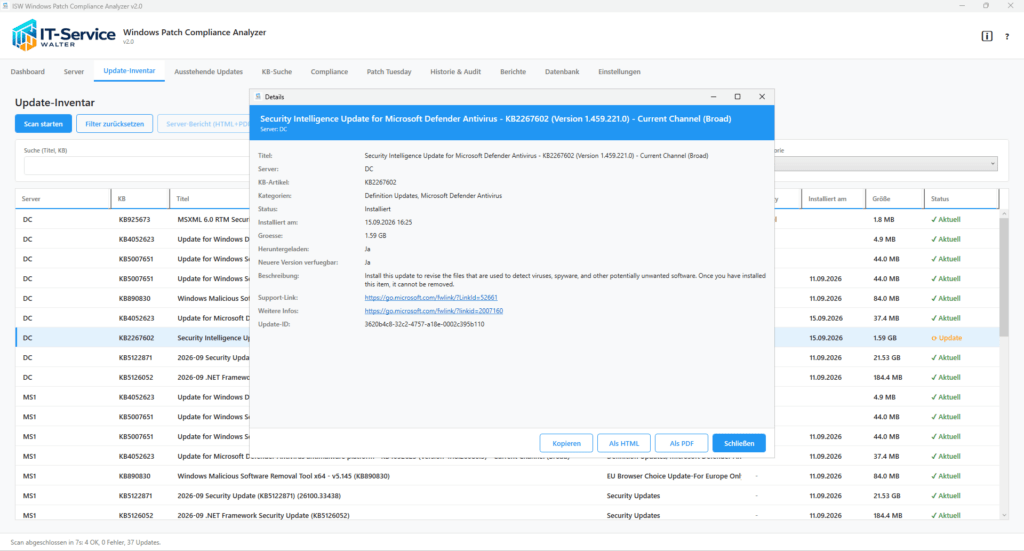The height and width of the screenshot is (551, 1024).
Task: Click the Schließen button
Action: click(x=739, y=443)
